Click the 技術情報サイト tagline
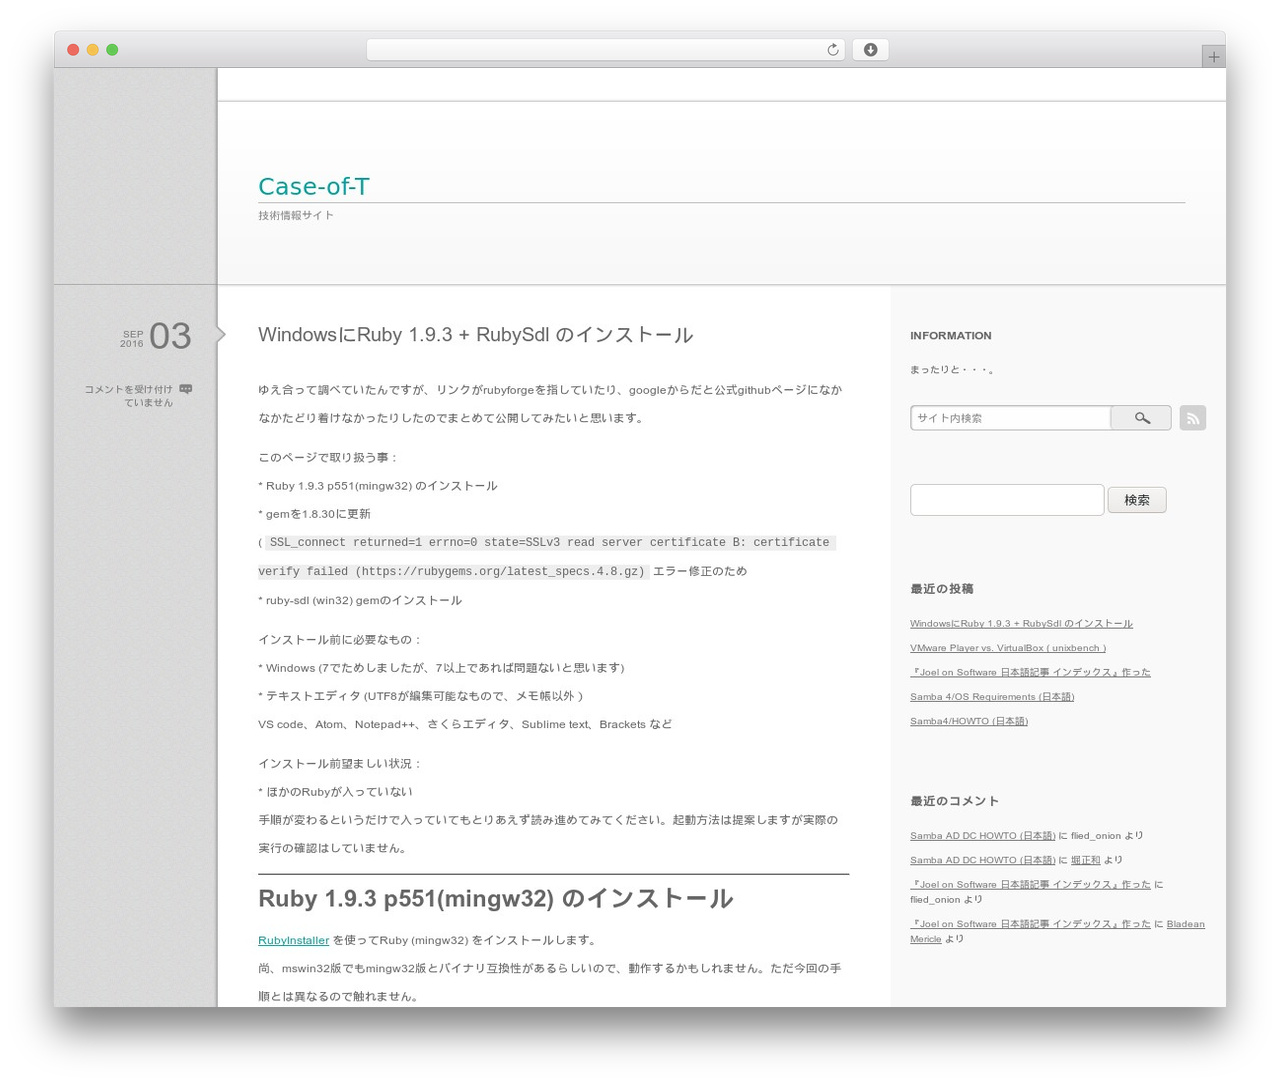Image resolution: width=1280 pixels, height=1084 pixels. [296, 215]
